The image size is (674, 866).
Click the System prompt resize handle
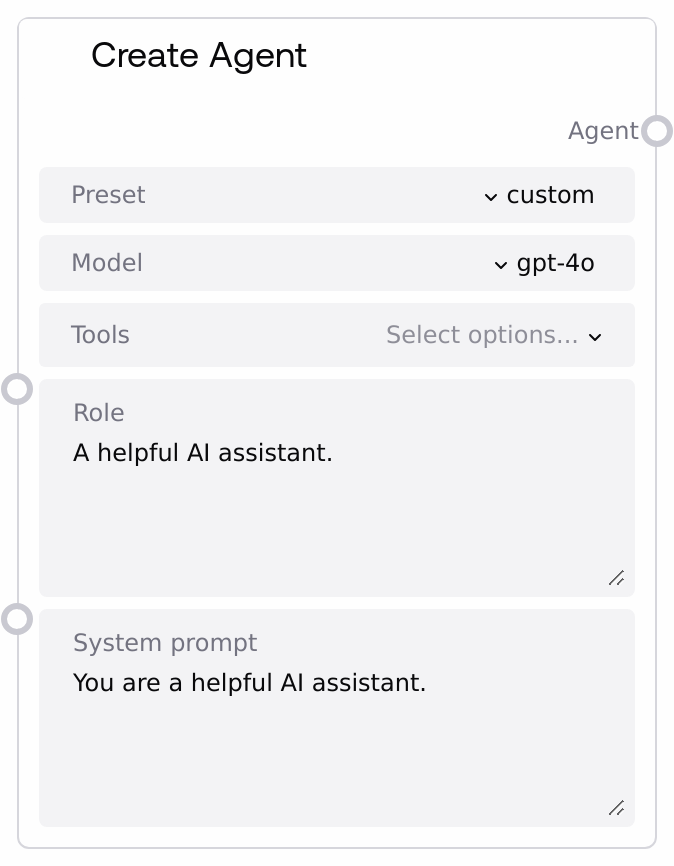click(x=616, y=808)
